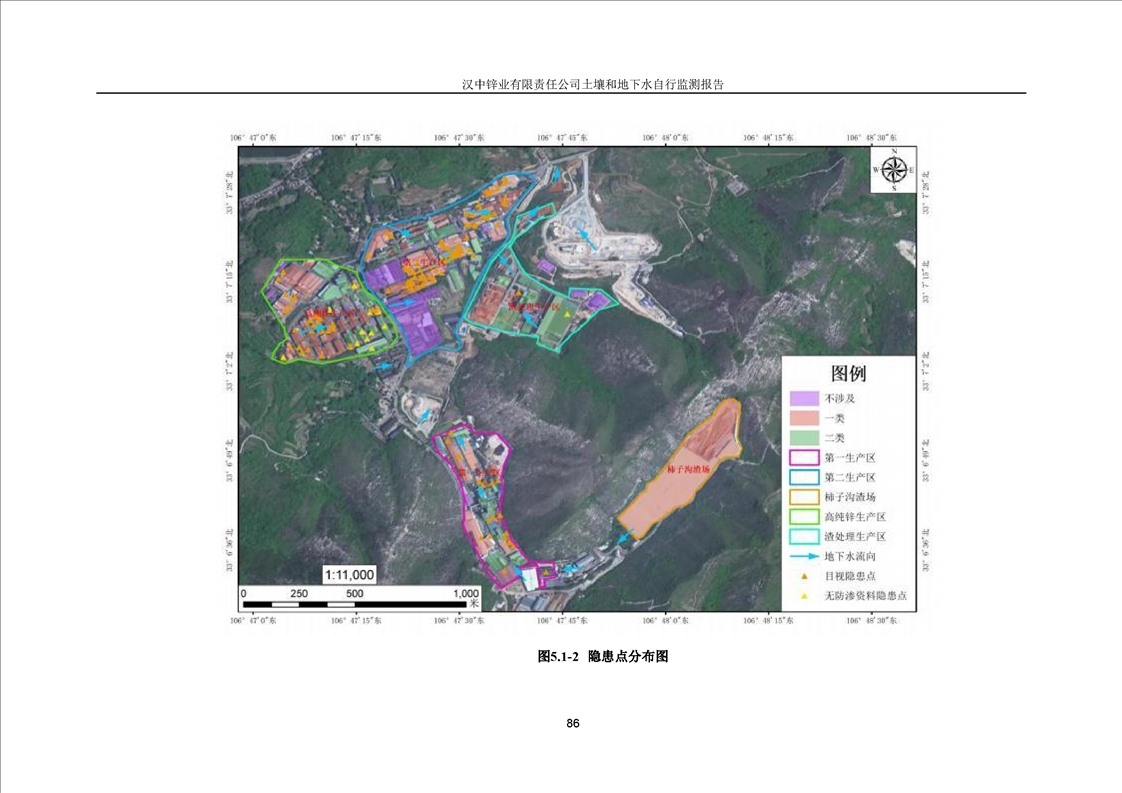Click the cyan 渣处理生产区 outline legend symbol
The width and height of the screenshot is (1122, 793).
coord(804,537)
